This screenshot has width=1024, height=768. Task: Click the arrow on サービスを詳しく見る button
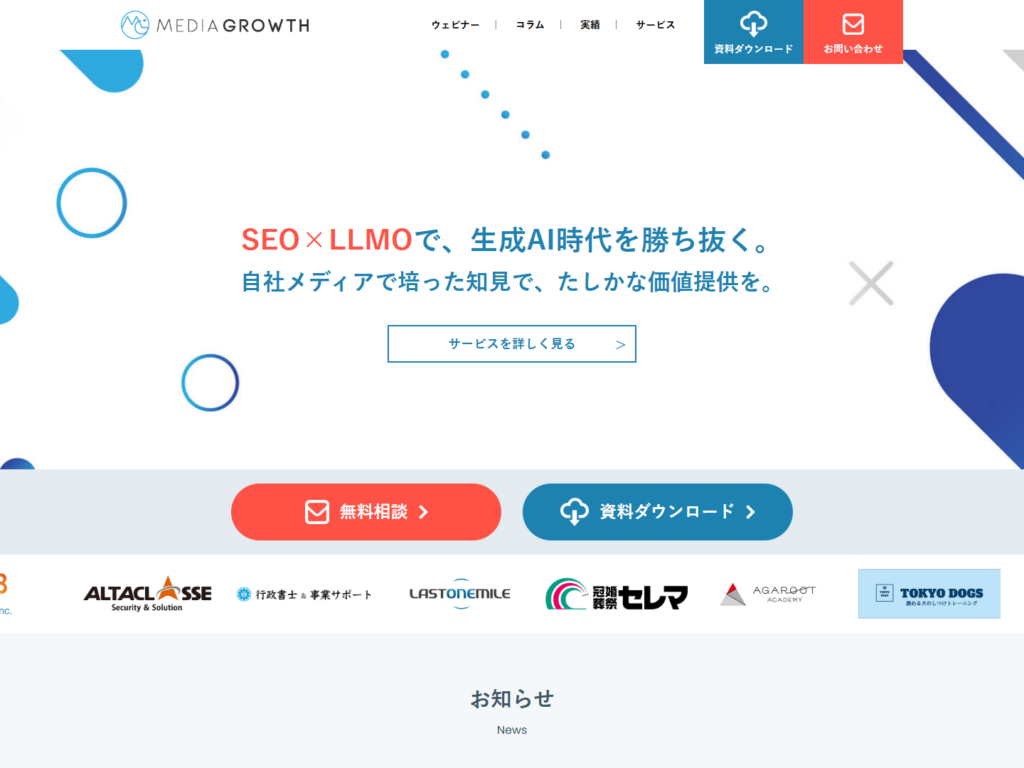click(620, 344)
